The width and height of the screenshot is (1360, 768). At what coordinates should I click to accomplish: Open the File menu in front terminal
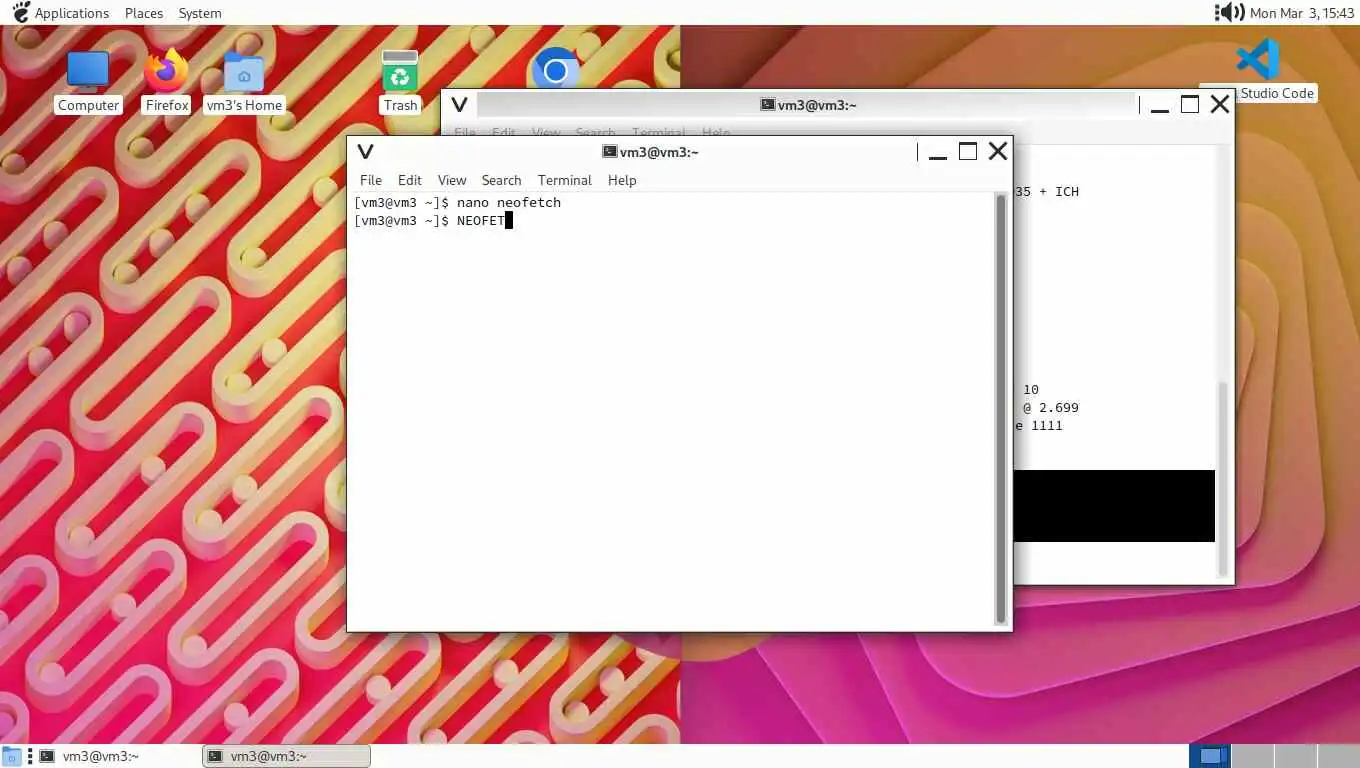[371, 180]
